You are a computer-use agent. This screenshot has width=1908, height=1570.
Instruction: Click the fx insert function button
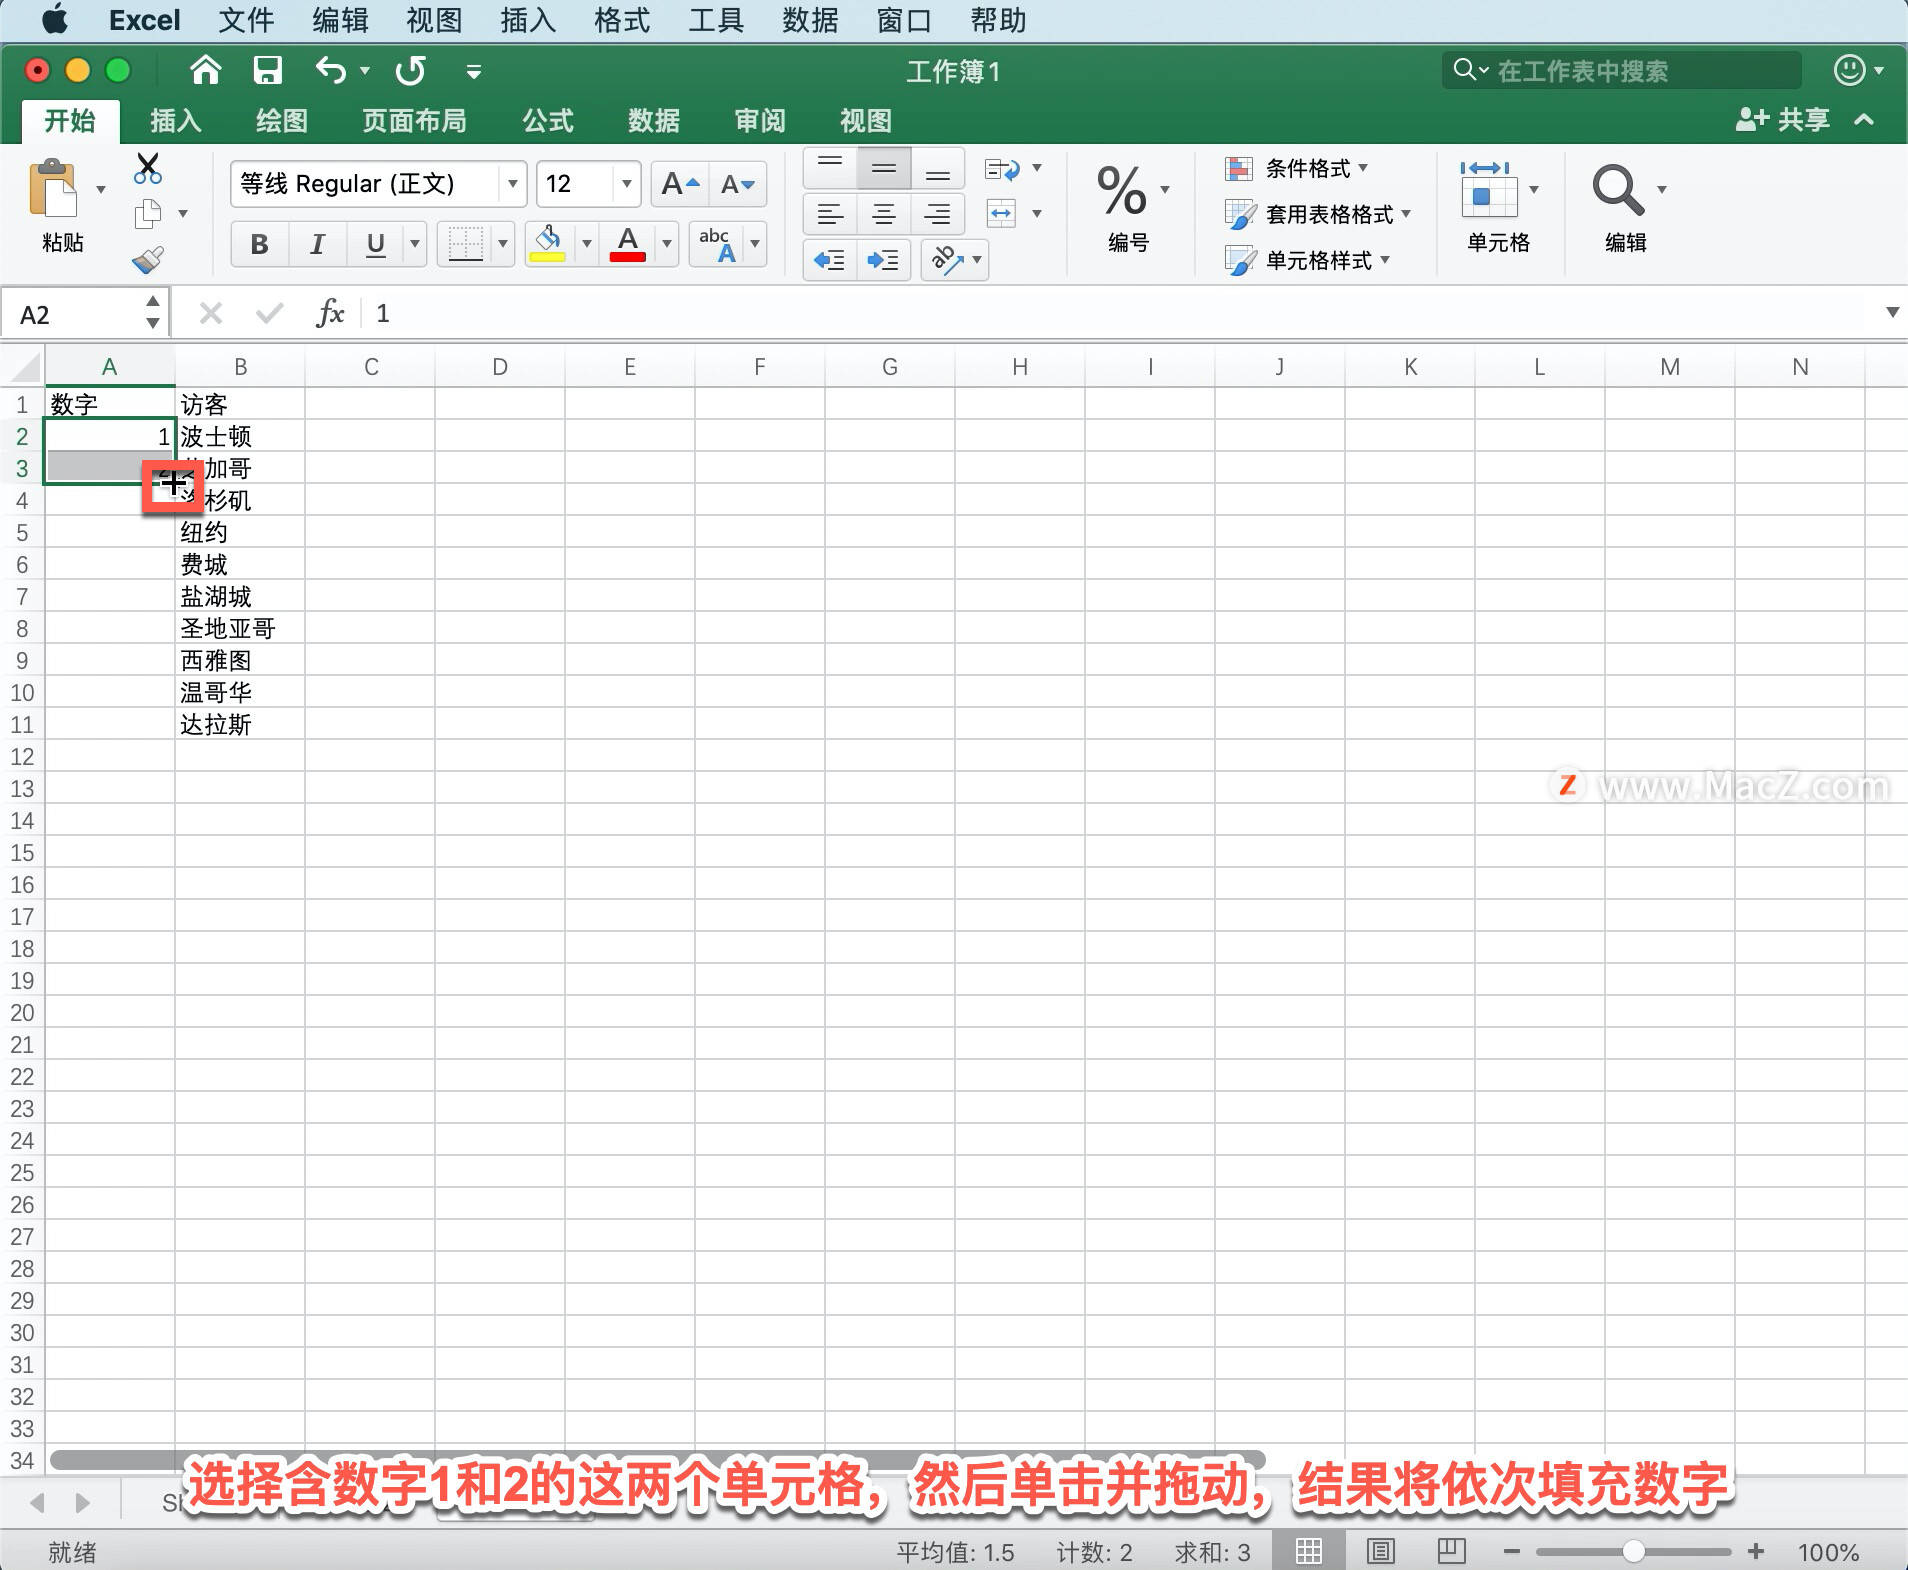click(x=329, y=312)
